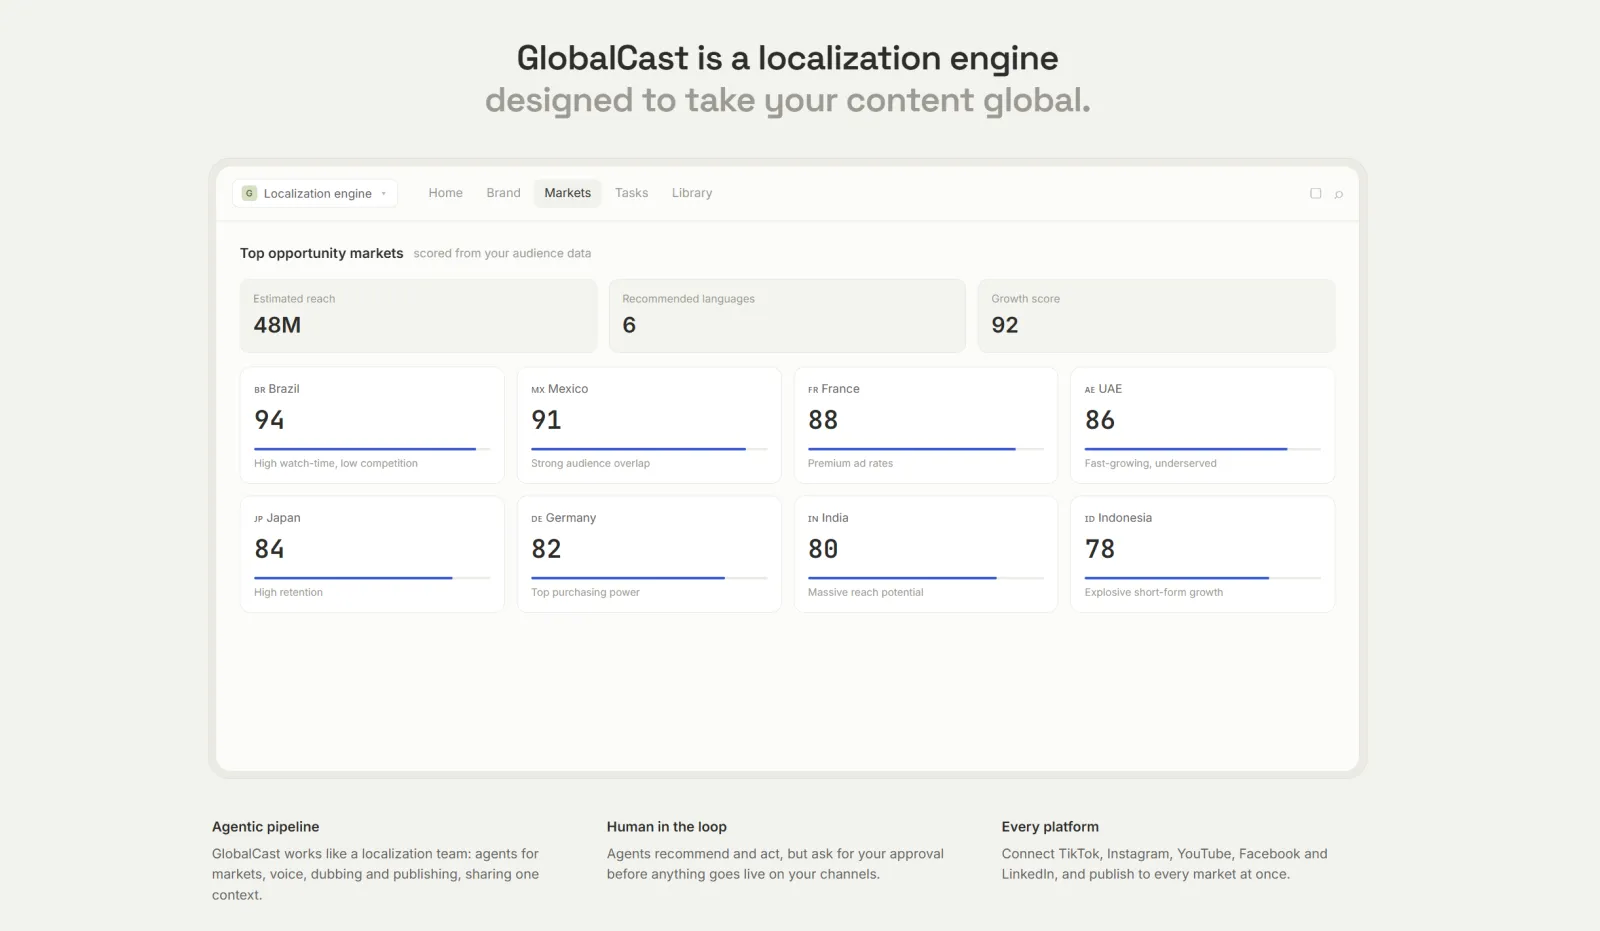Click France's score value 88
1600x931 pixels.
tap(823, 420)
